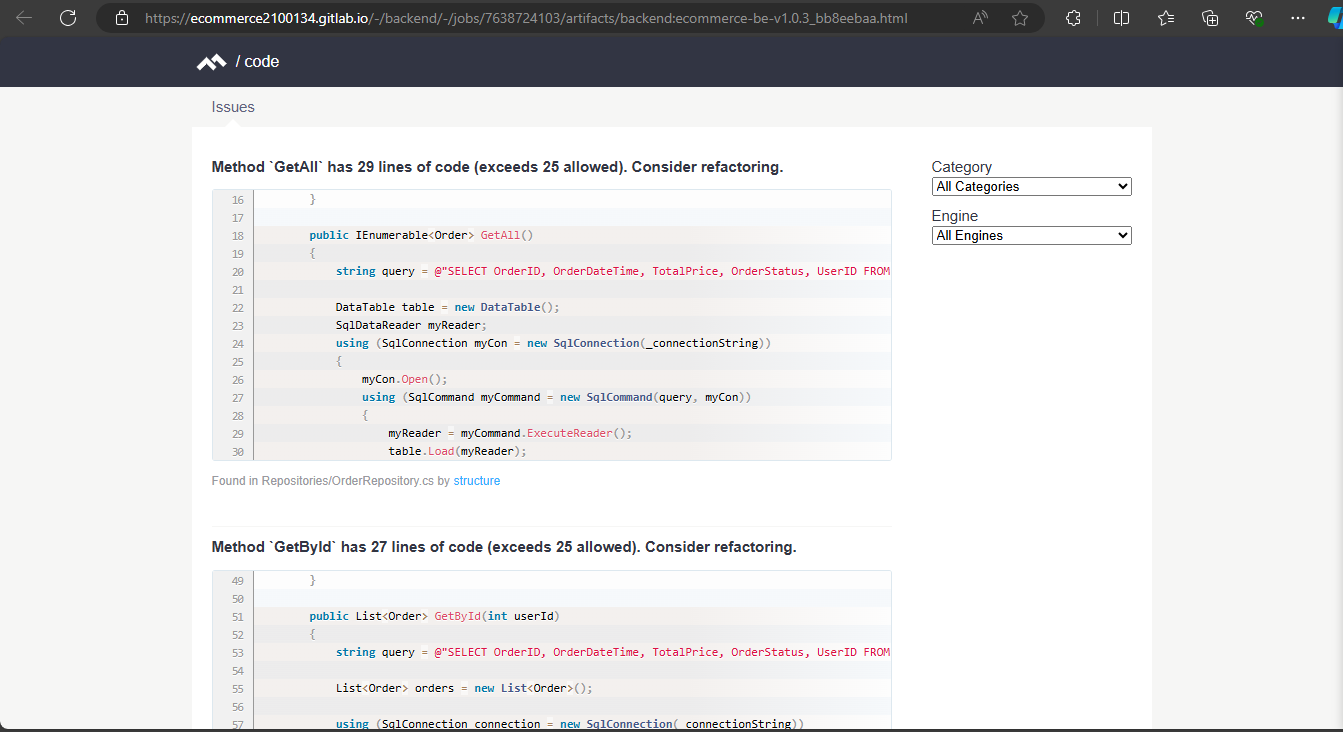The height and width of the screenshot is (732, 1343).
Task: Click line number 18 in first snippet
Action: click(237, 235)
